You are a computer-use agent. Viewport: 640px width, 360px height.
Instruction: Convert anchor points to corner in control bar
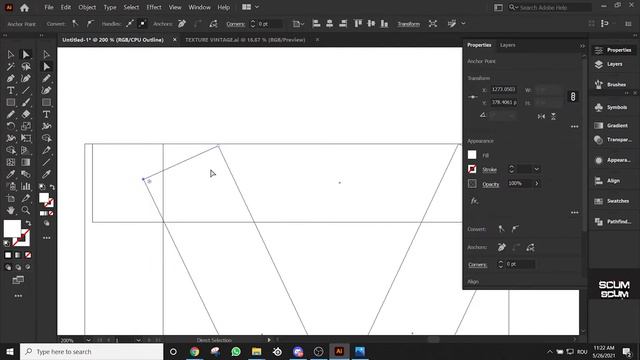tap(75, 24)
